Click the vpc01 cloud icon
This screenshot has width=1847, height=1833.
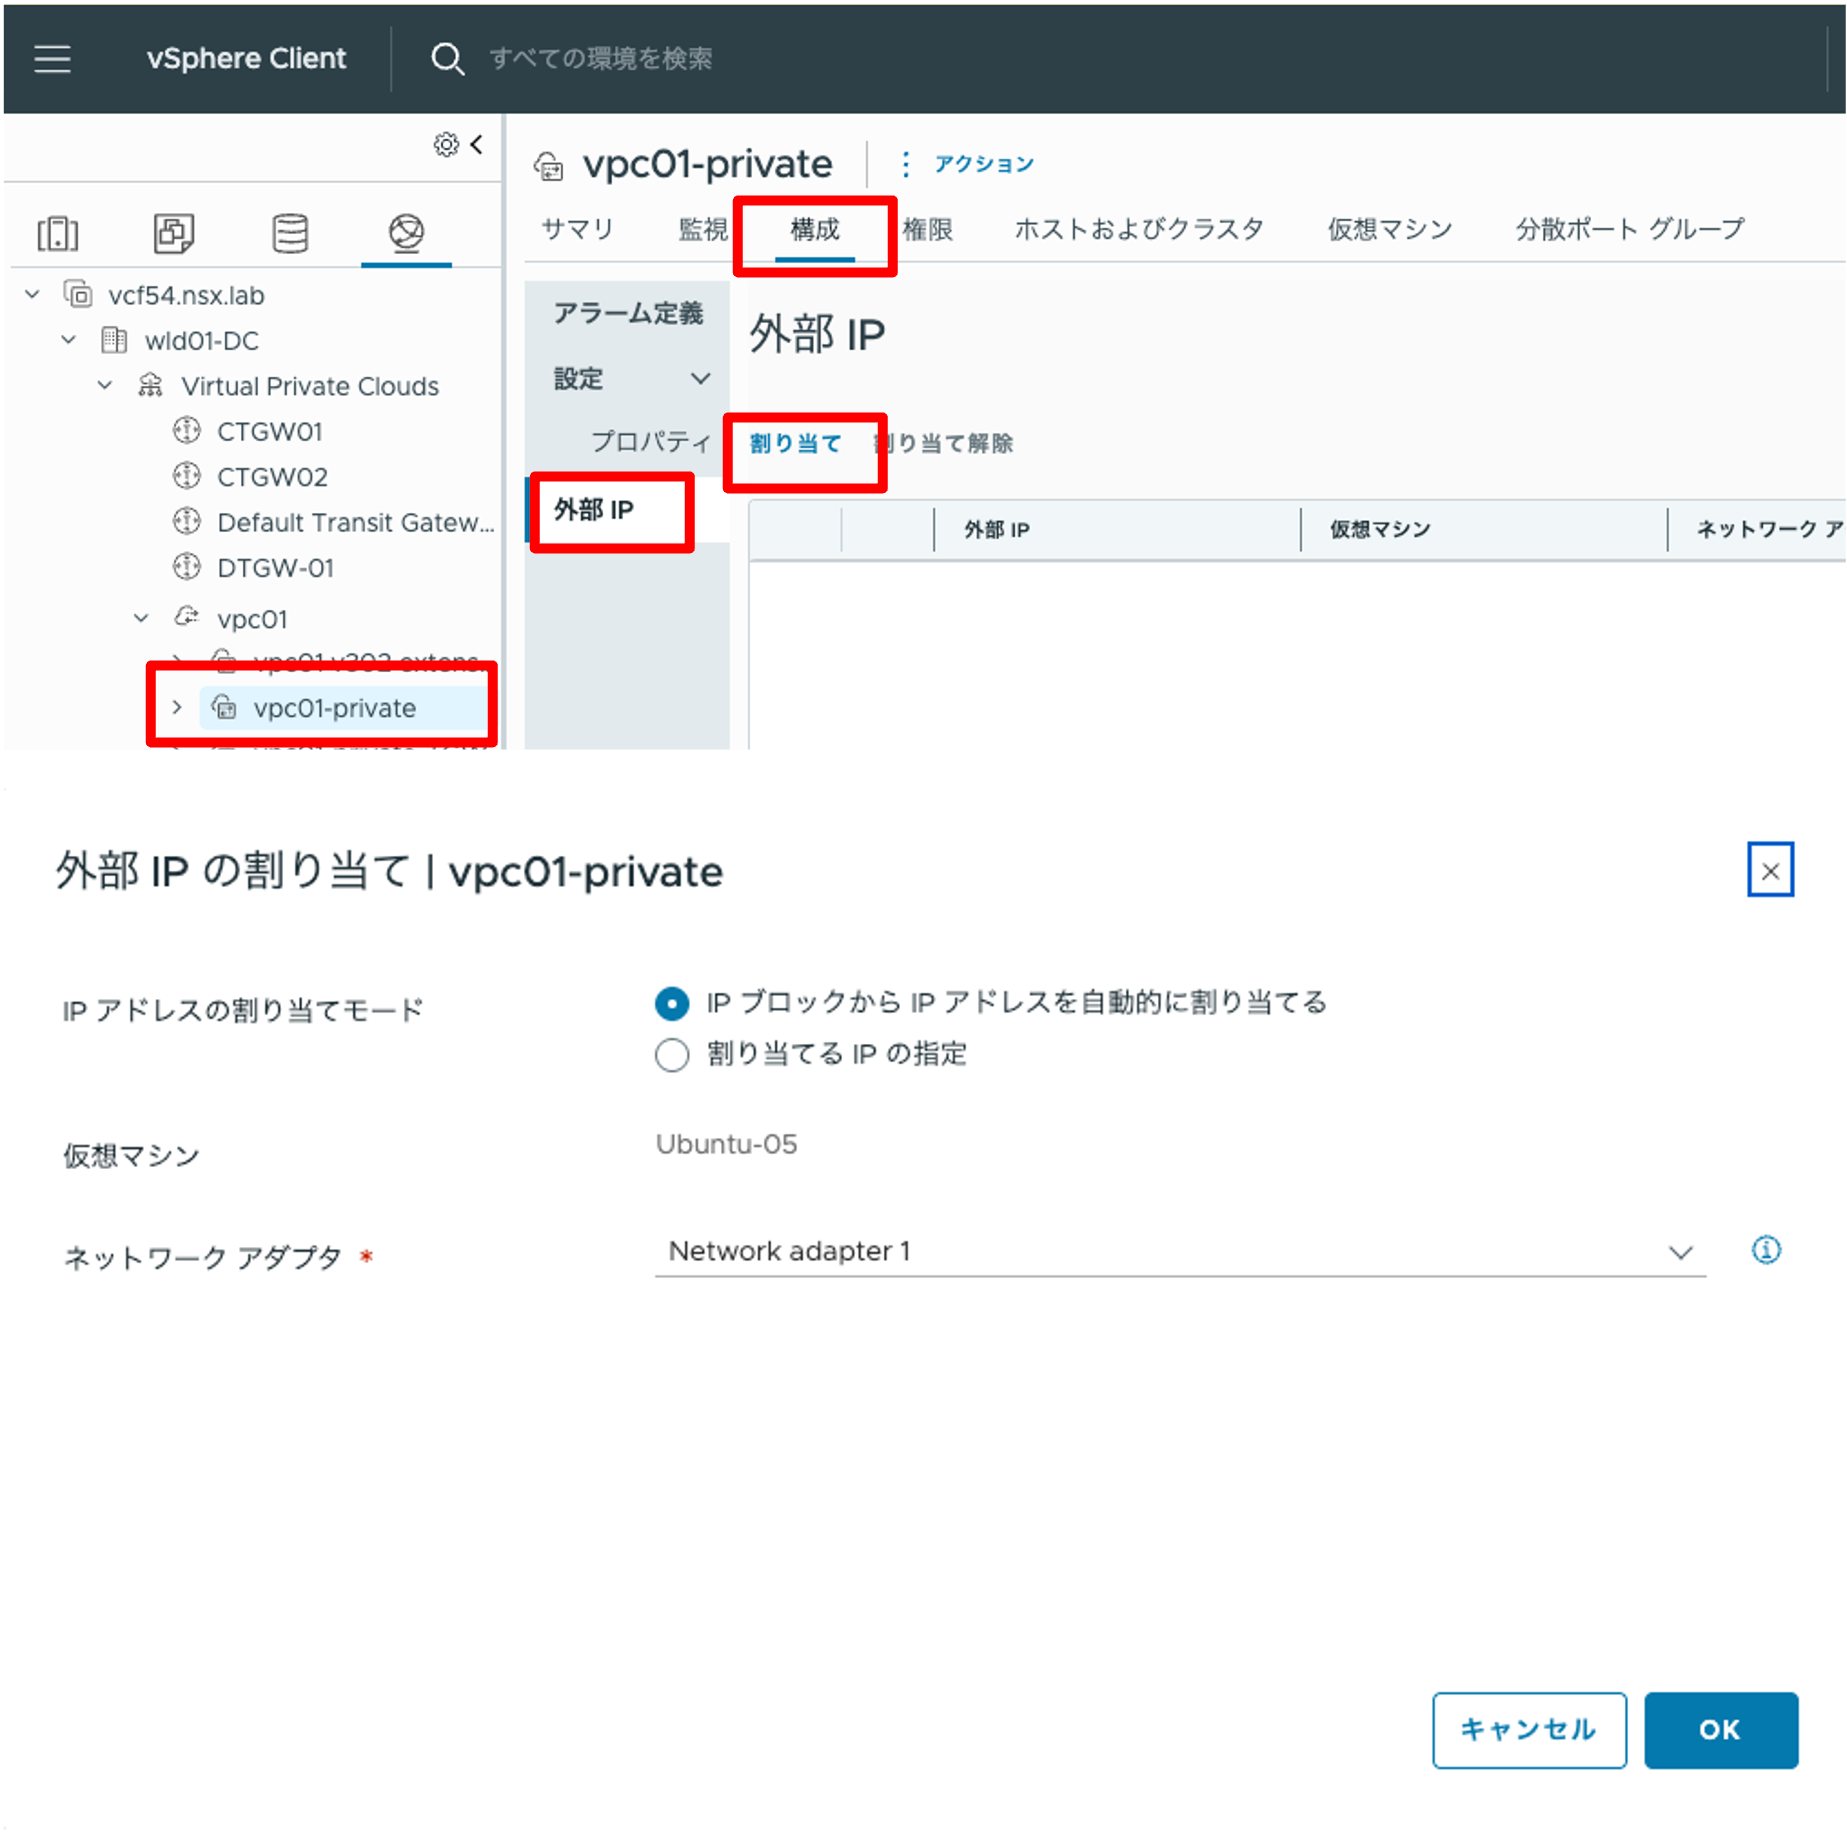point(187,617)
